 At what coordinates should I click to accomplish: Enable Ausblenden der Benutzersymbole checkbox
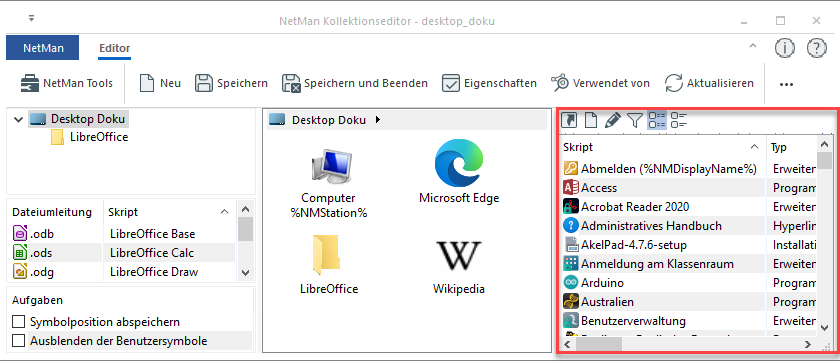(x=19, y=341)
